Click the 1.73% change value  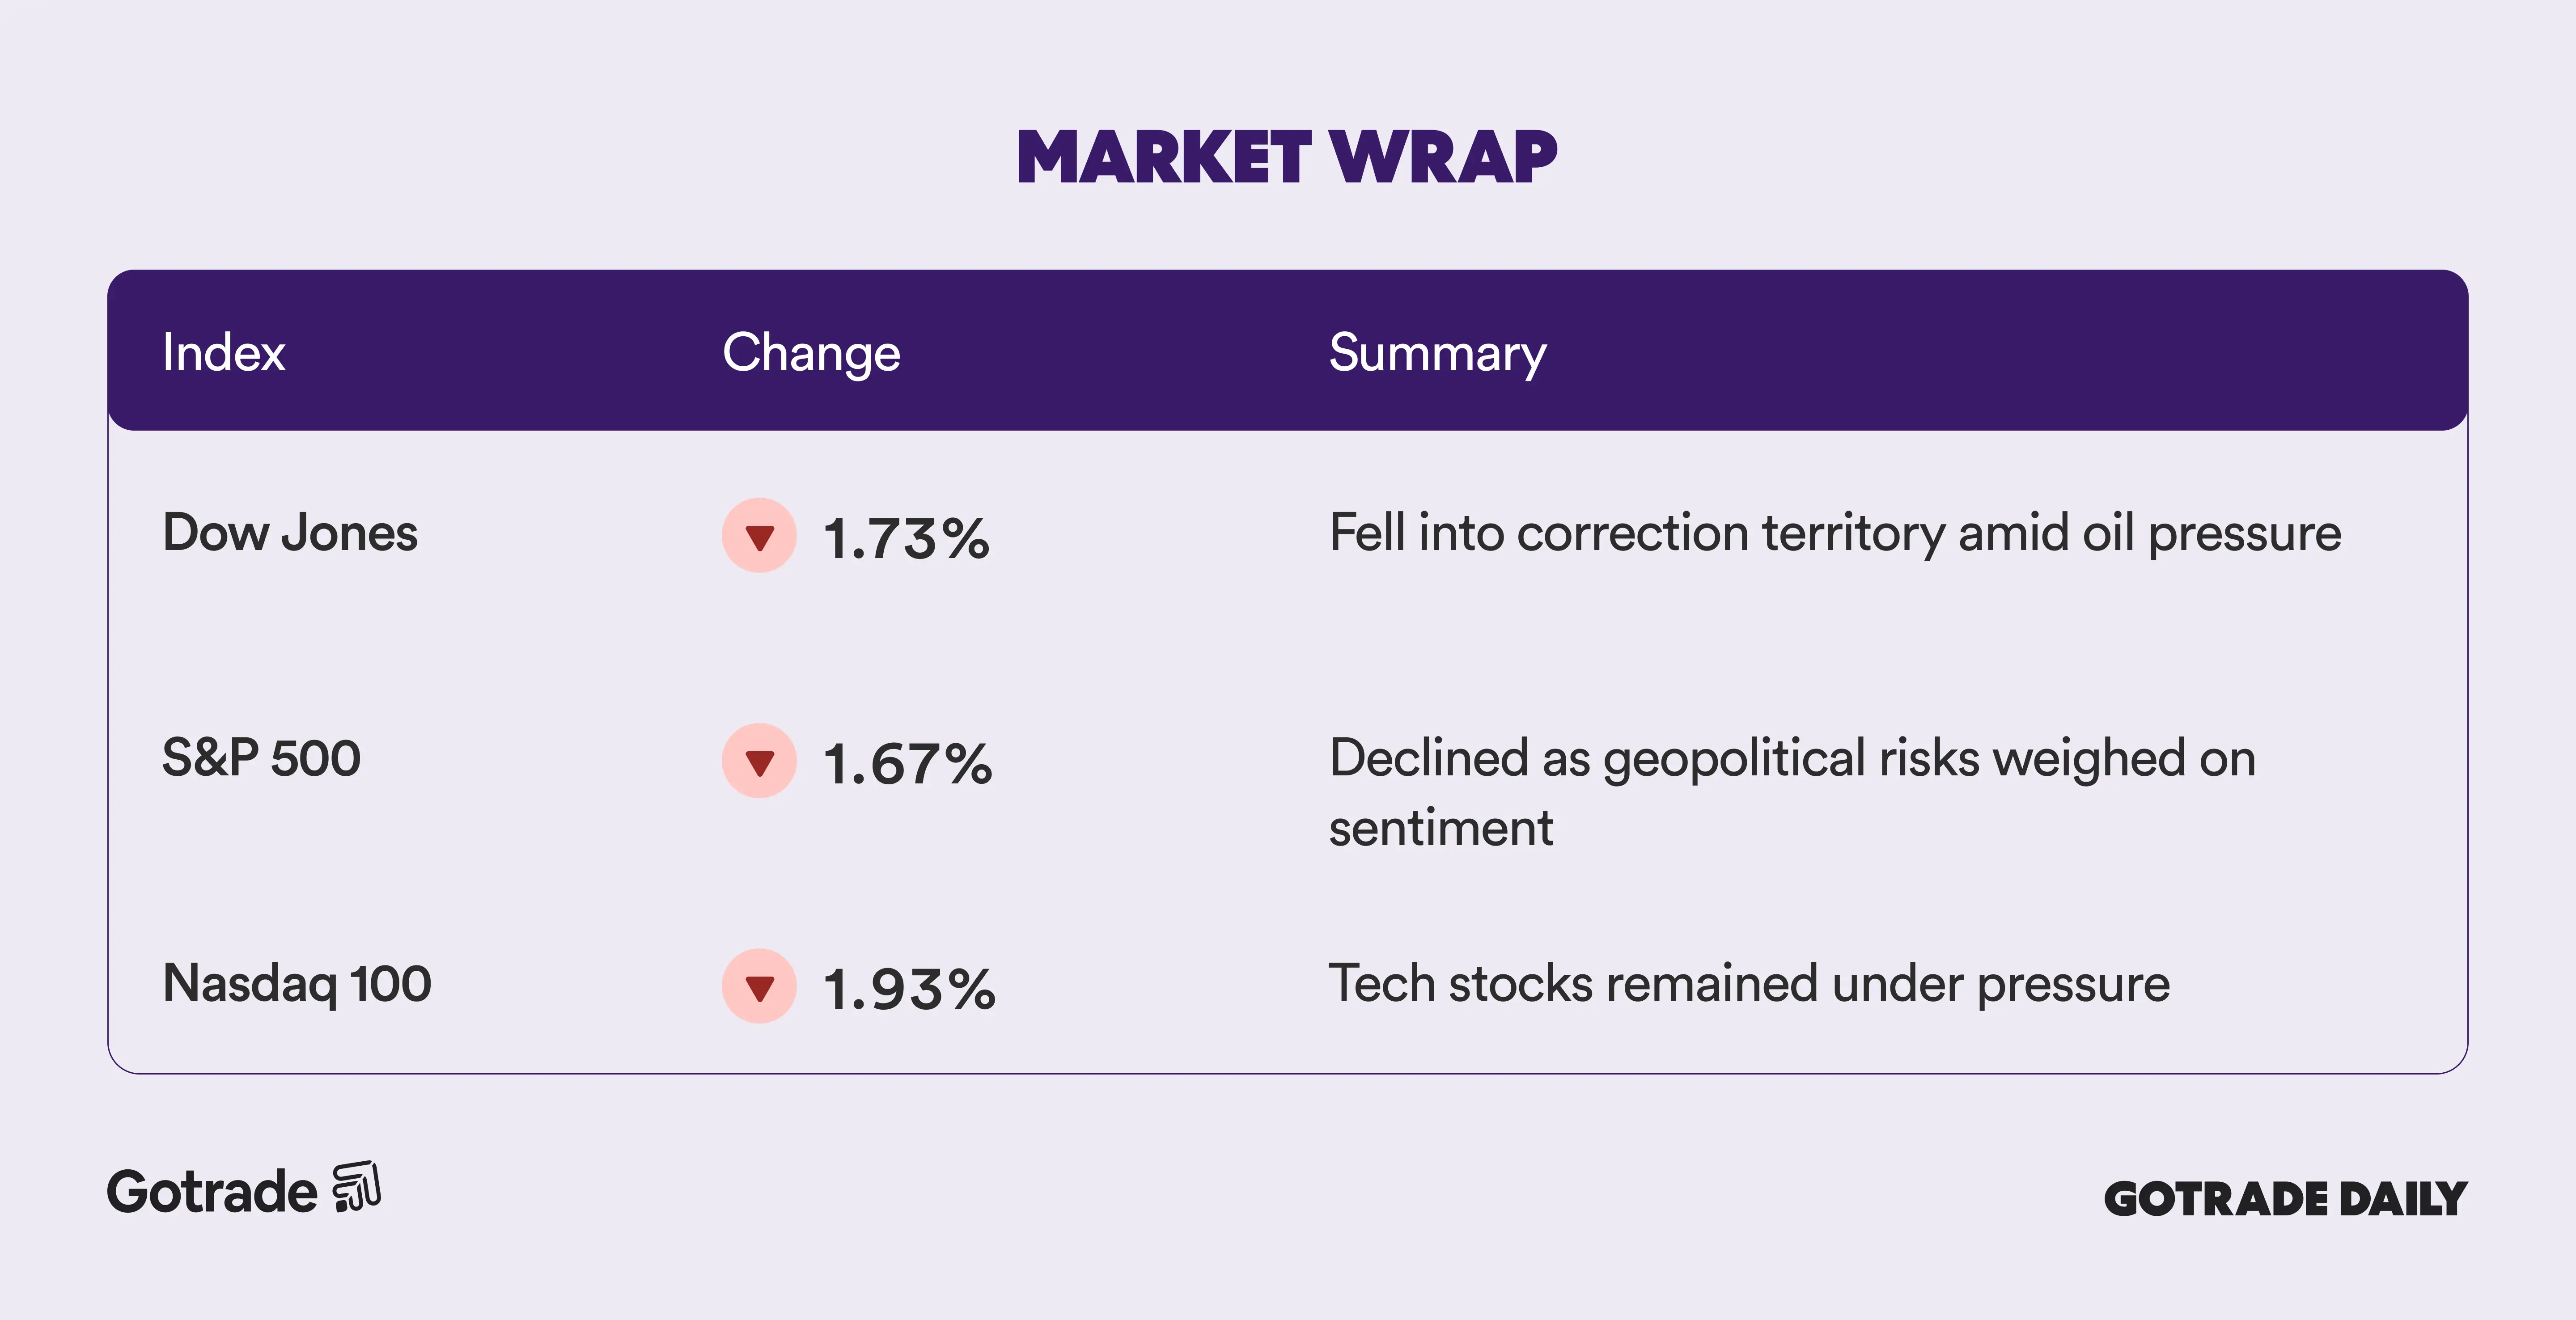click(x=906, y=539)
